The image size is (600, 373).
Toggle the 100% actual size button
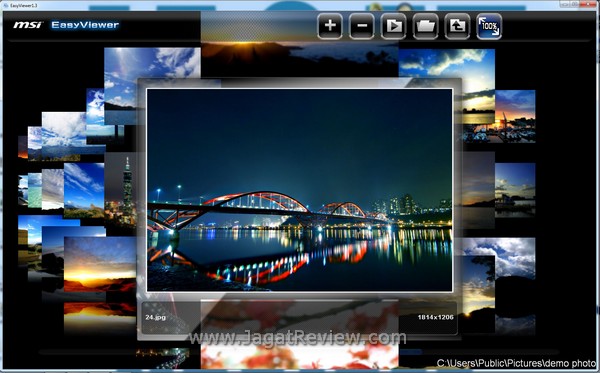[489, 26]
